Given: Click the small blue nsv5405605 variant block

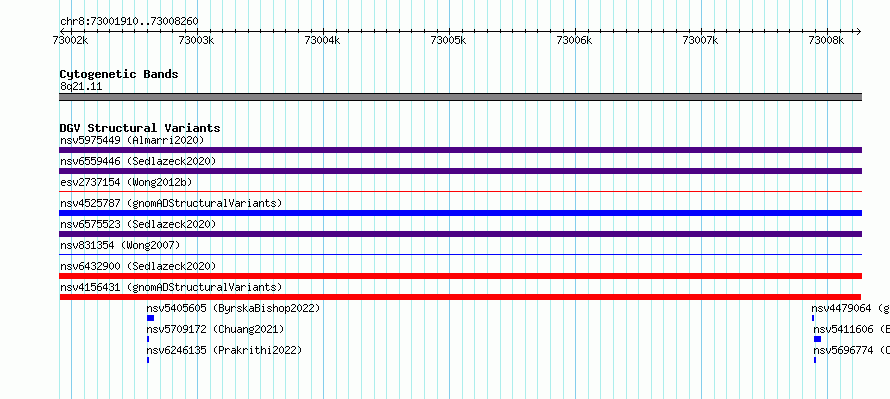Looking at the screenshot, I should pyautogui.click(x=150, y=318).
